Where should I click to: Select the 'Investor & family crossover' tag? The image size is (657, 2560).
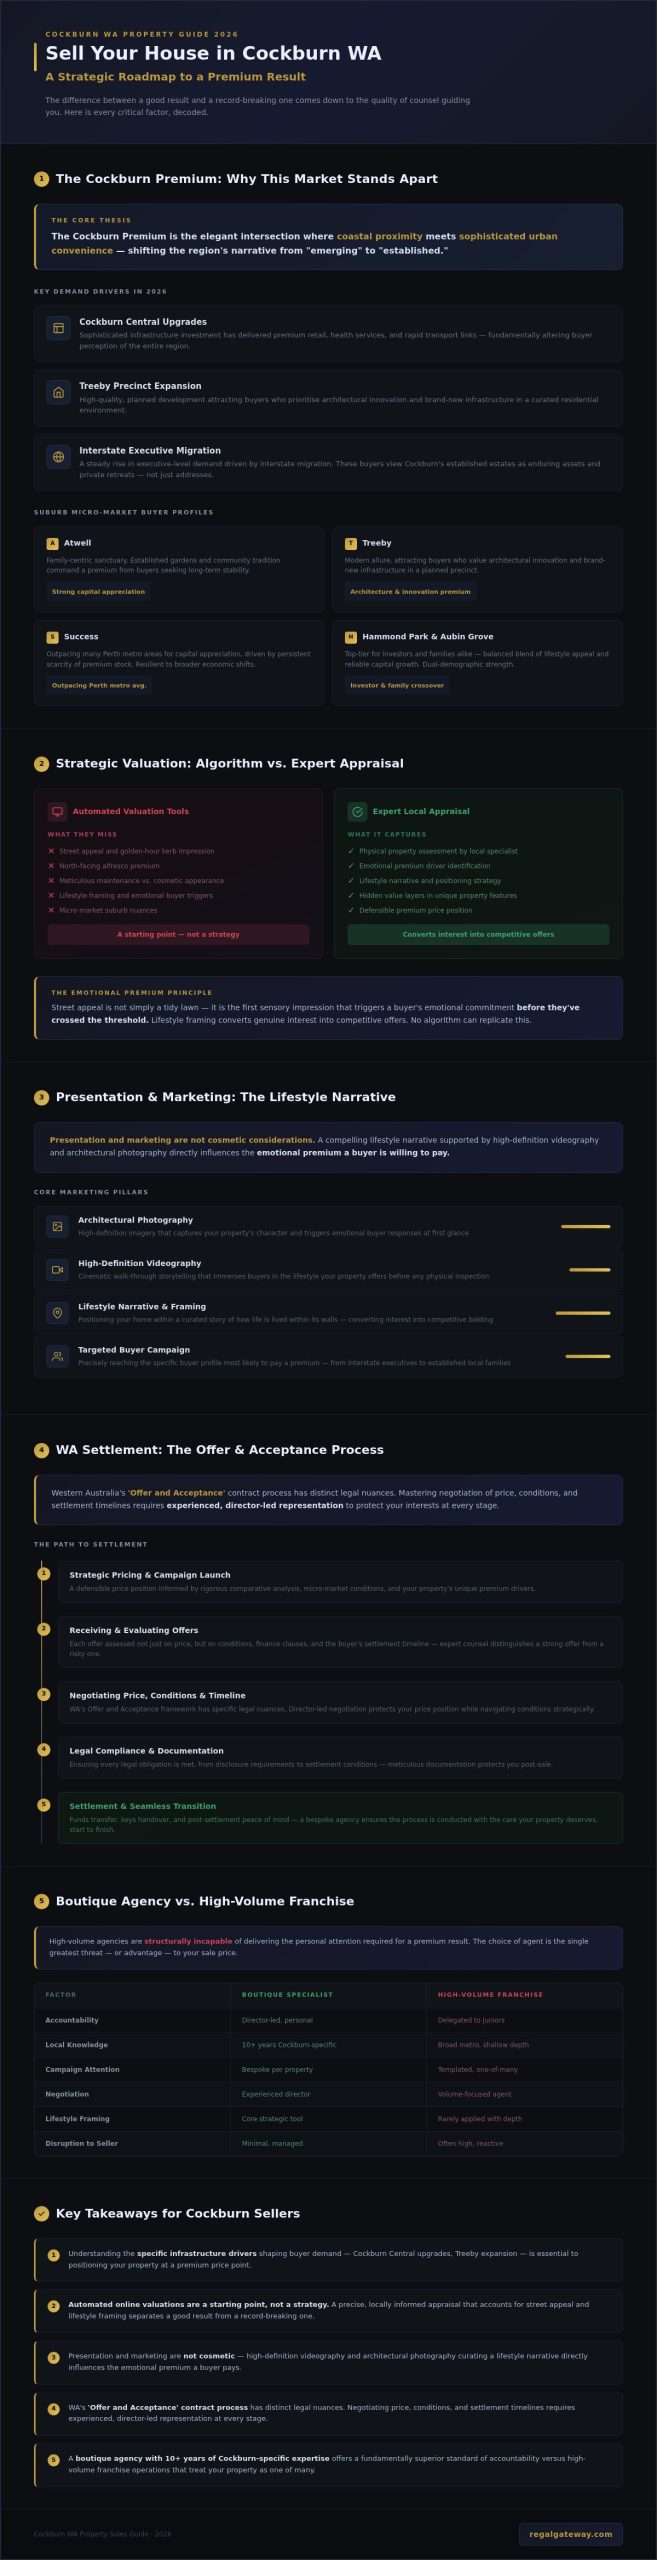pyautogui.click(x=397, y=685)
